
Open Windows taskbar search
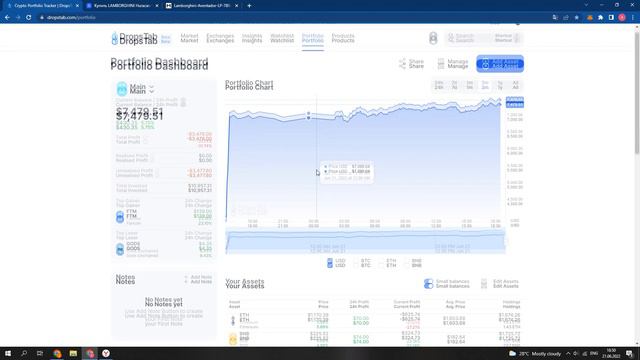[x=24, y=353]
